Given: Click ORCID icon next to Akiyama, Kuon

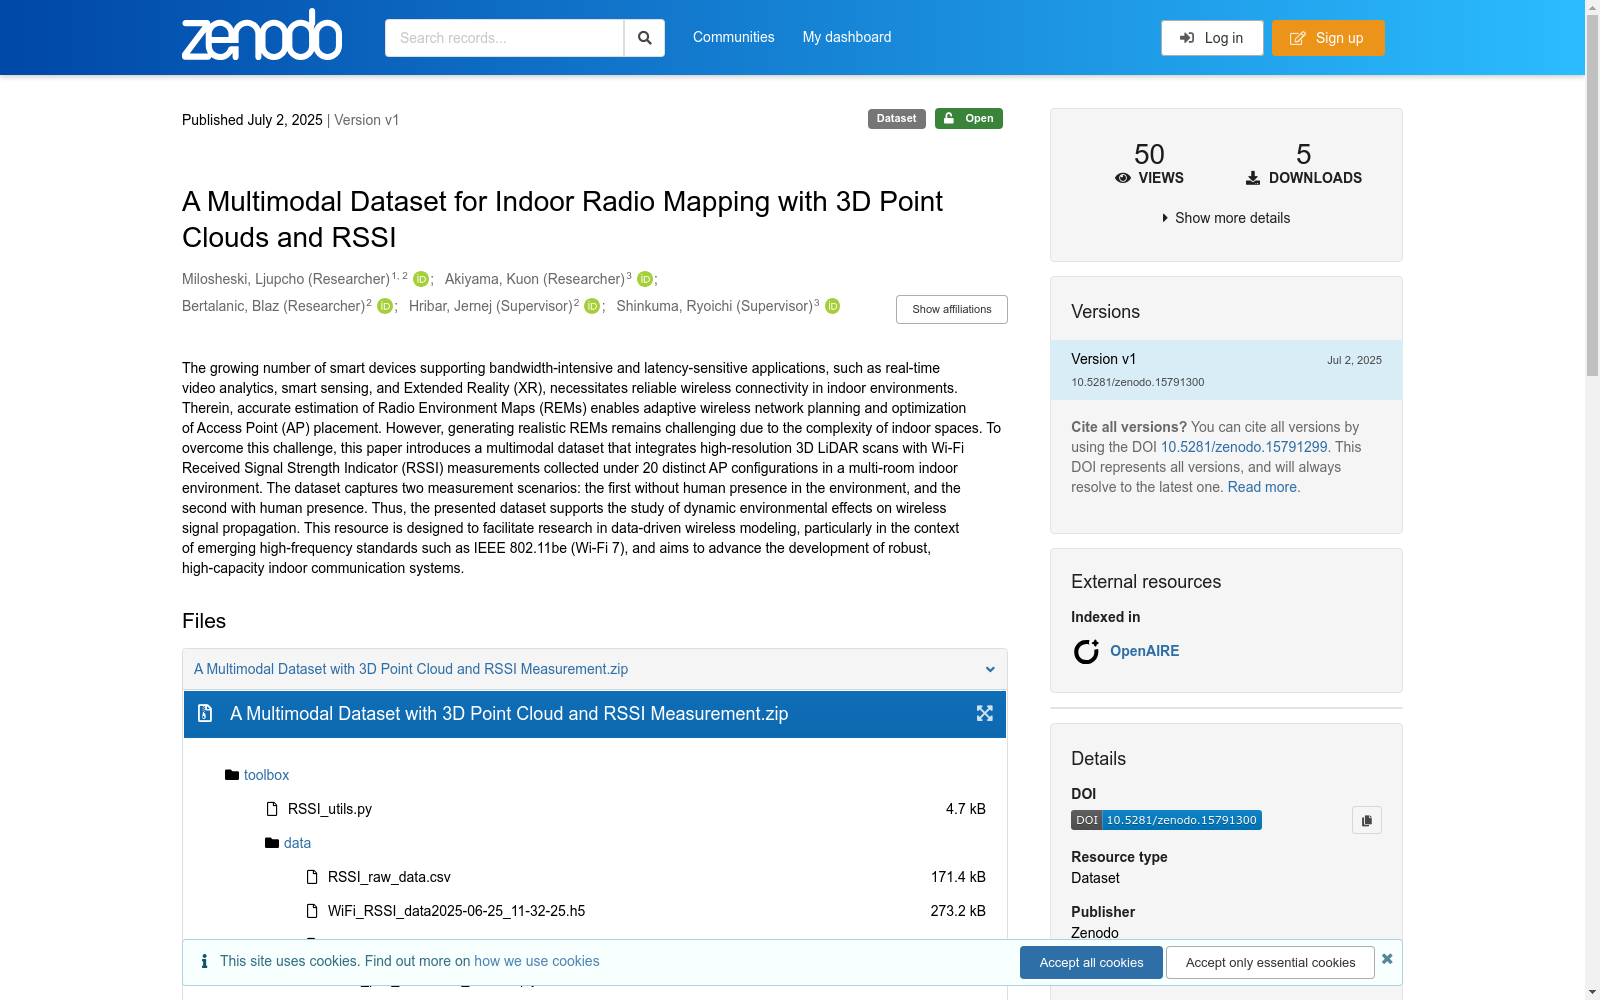Looking at the screenshot, I should click(645, 280).
